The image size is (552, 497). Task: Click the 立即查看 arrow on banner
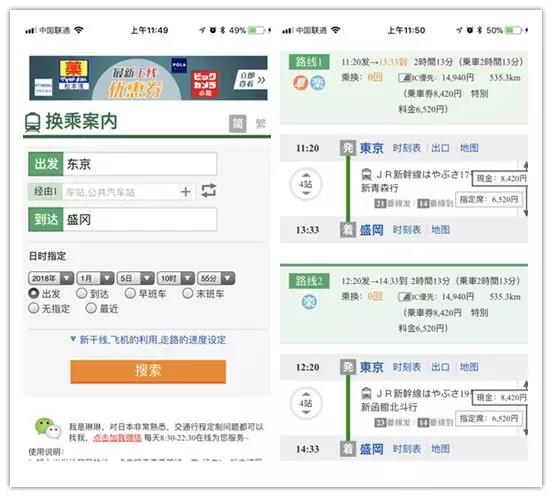pyautogui.click(x=252, y=80)
